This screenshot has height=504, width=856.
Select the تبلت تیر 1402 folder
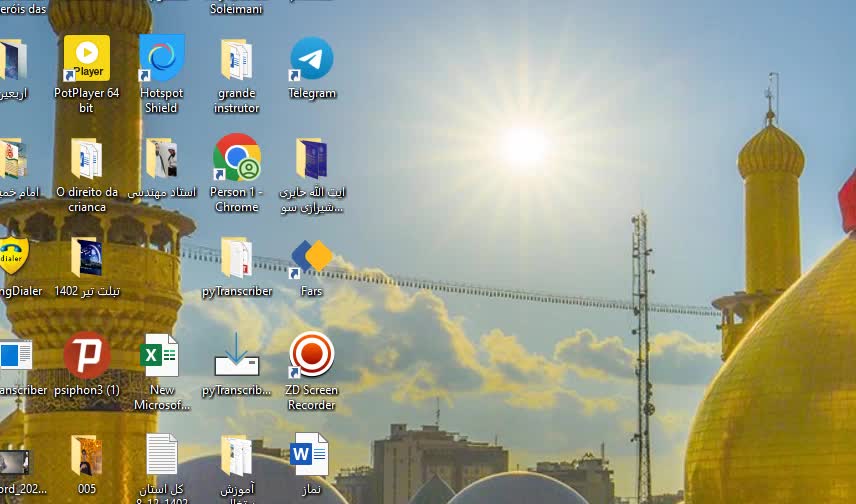[x=87, y=258]
